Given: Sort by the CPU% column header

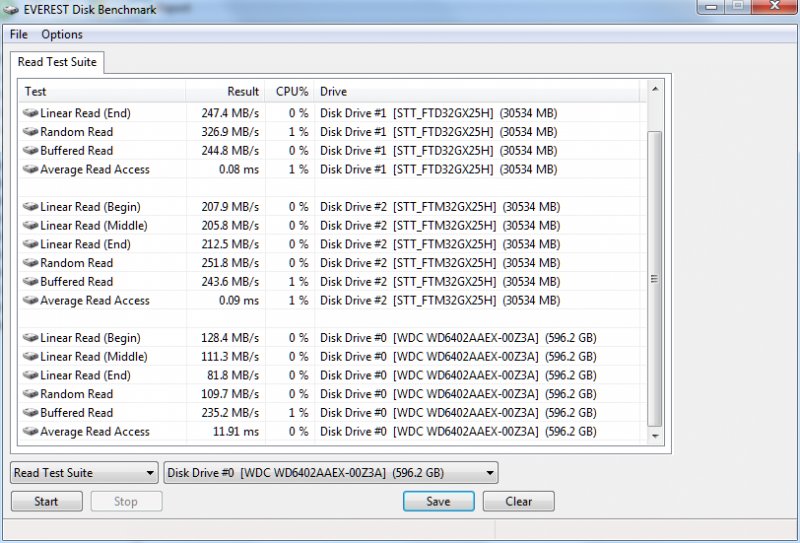Looking at the screenshot, I should (x=292, y=91).
